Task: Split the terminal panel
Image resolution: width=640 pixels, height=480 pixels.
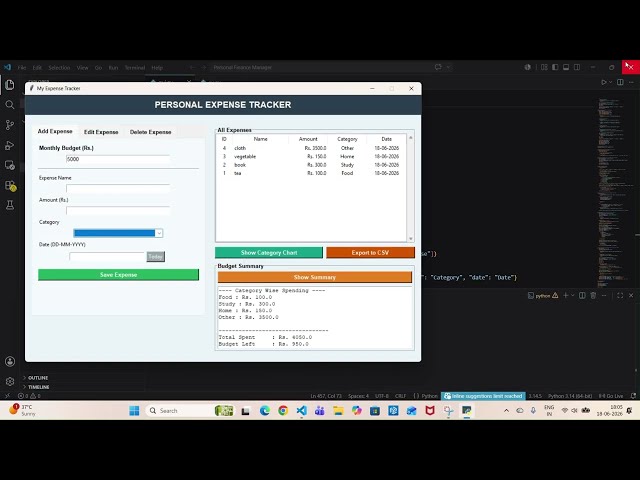Action: 582,295
